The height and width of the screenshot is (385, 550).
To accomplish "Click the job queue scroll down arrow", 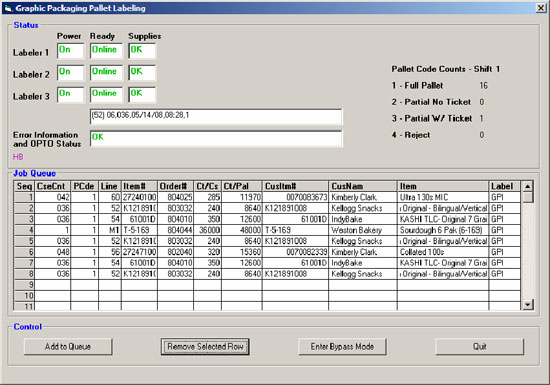I will pos(527,304).
